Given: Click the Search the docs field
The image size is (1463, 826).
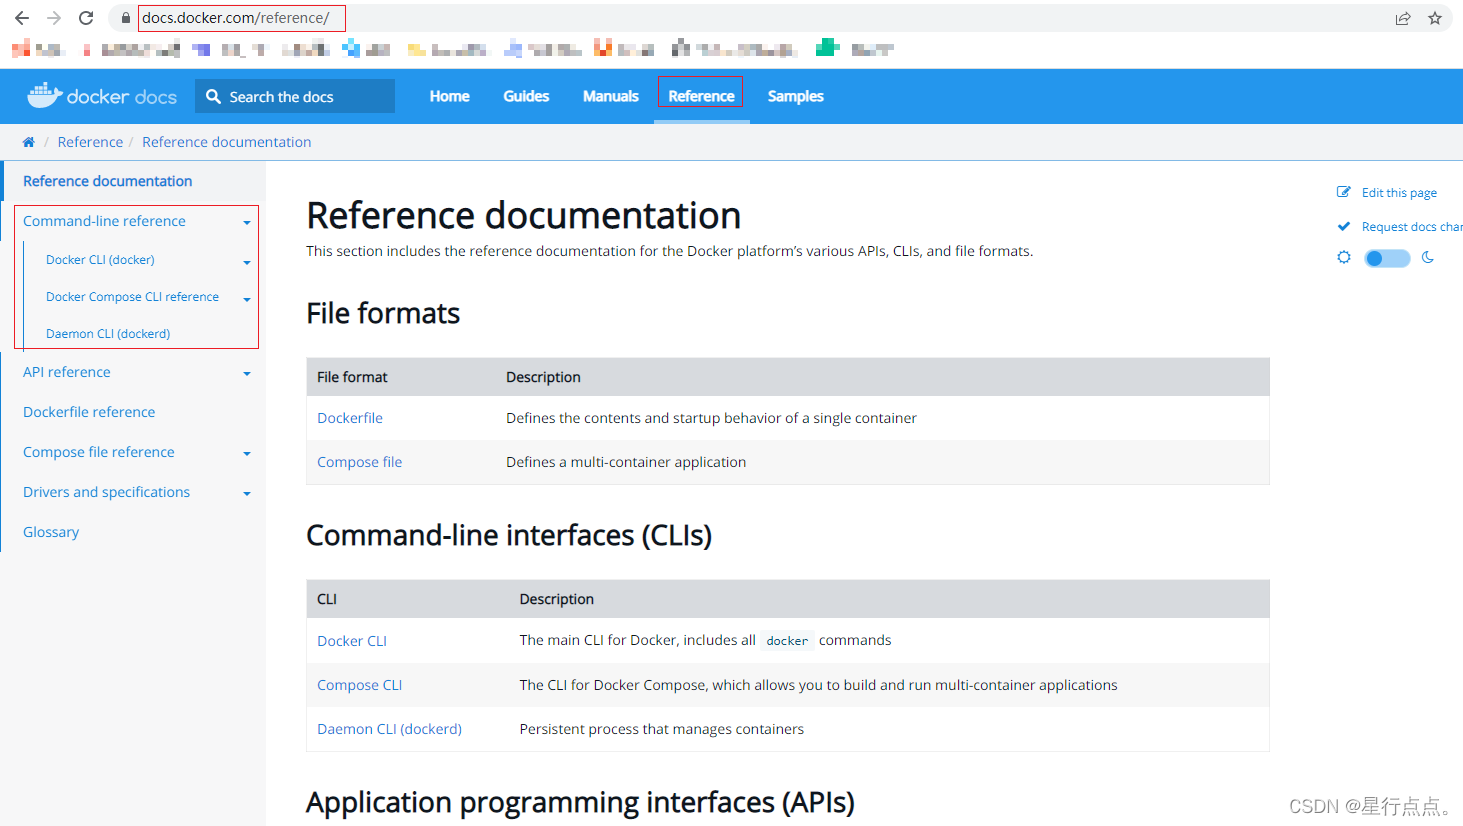Looking at the screenshot, I should (295, 96).
